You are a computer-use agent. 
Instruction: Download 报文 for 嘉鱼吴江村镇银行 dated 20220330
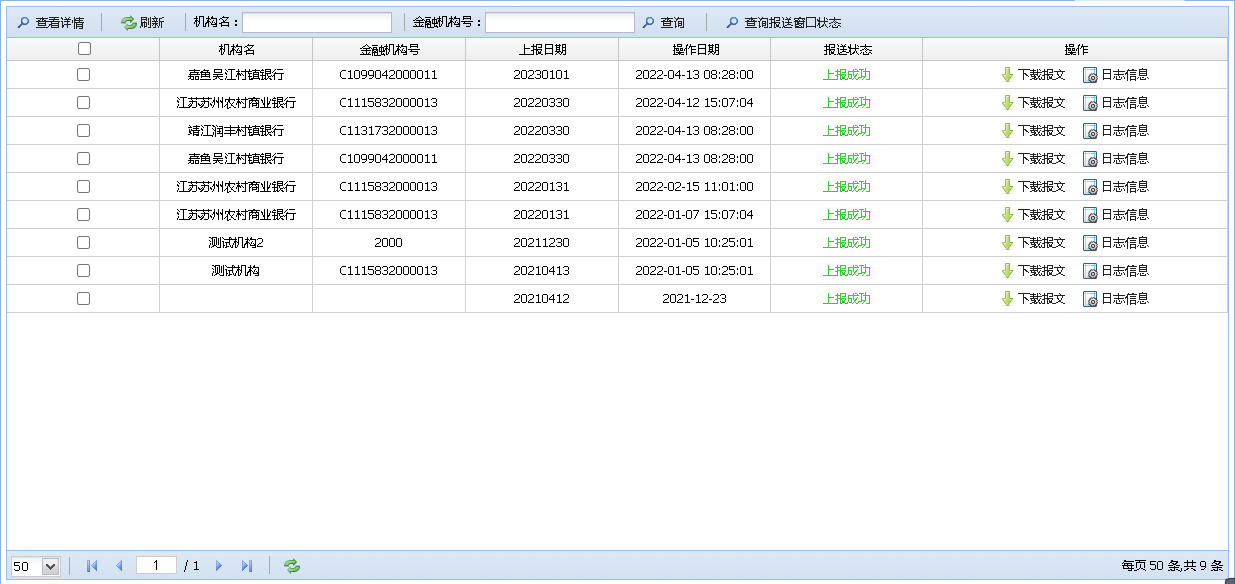[1033, 158]
